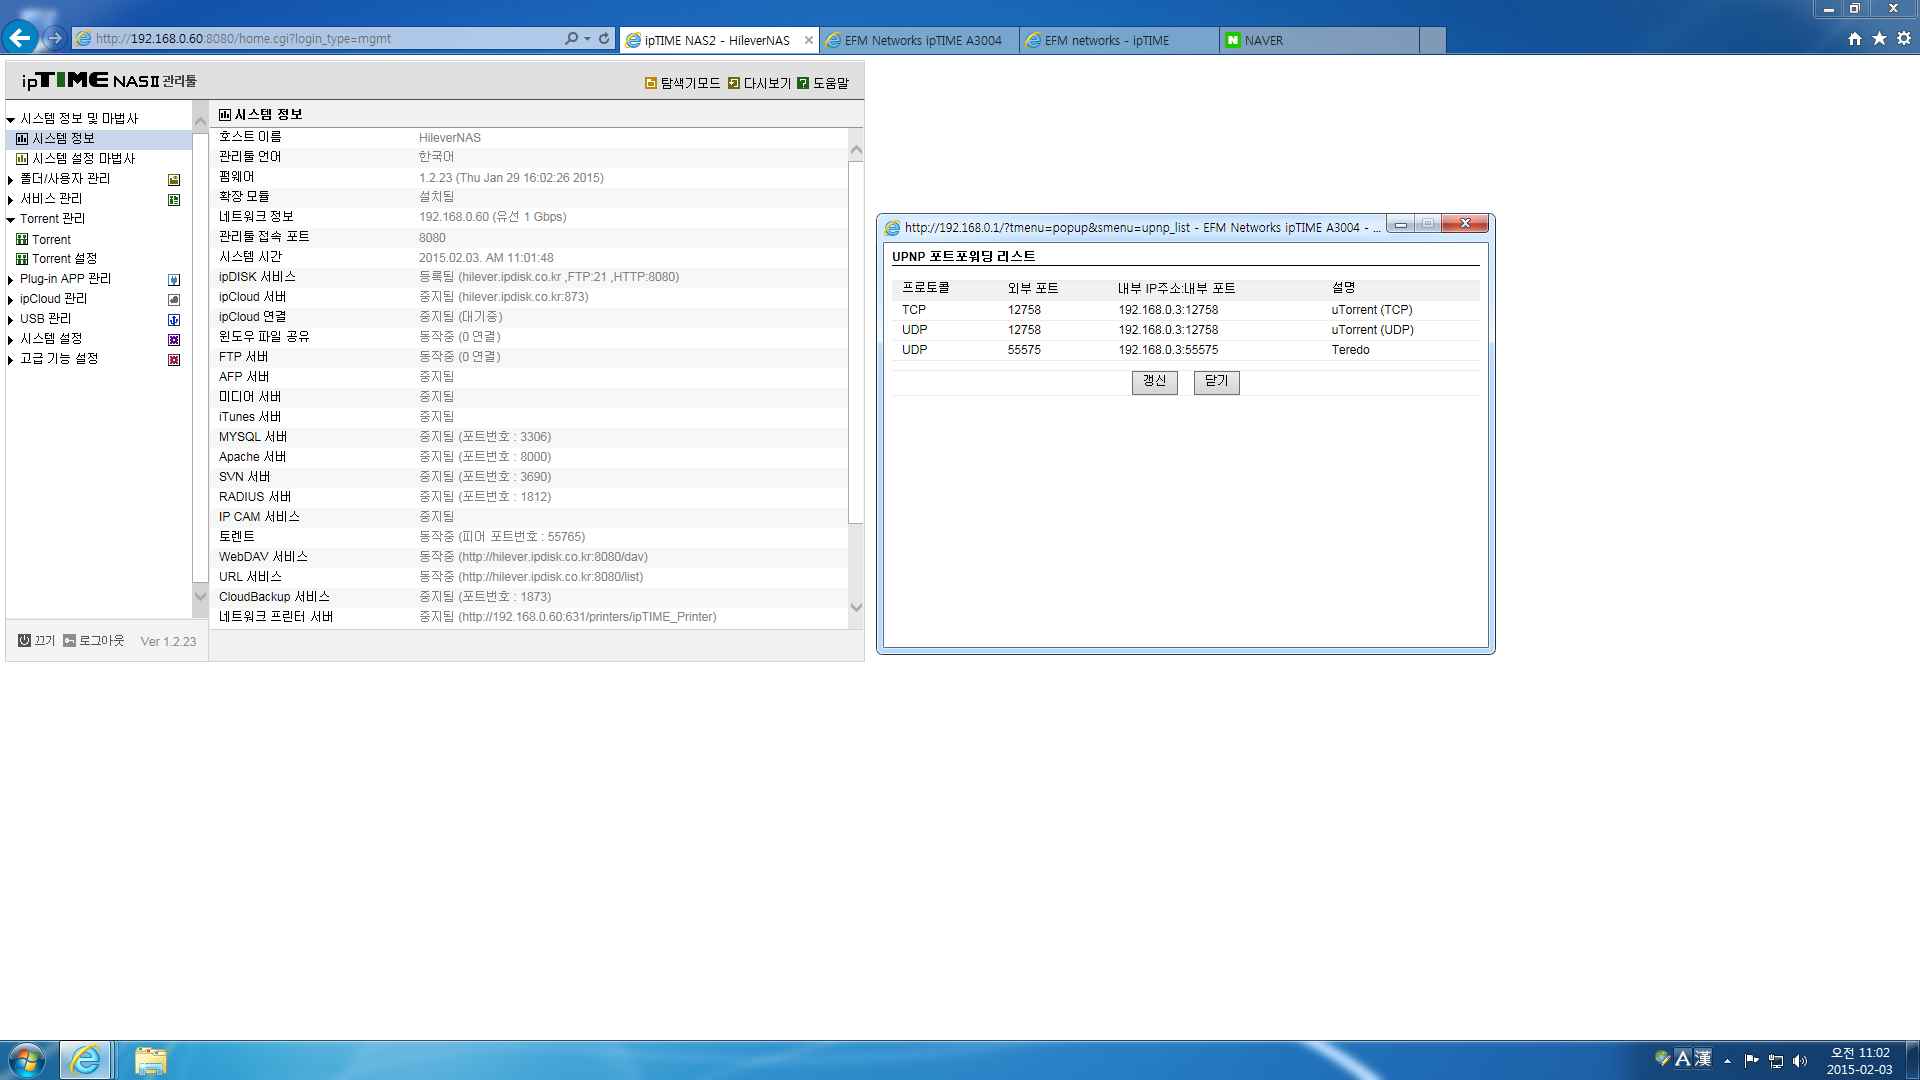Open favorites star icon
Image resolution: width=1920 pixels, height=1080 pixels.
1879,39
